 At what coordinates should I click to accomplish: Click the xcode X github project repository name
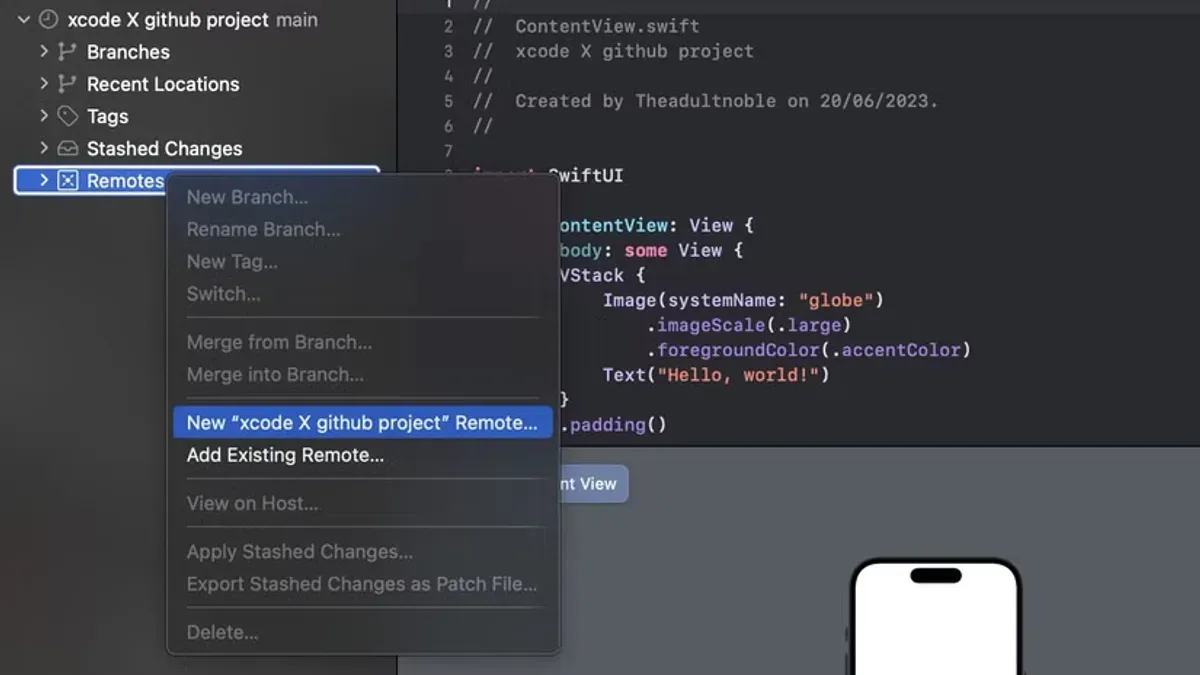tap(168, 19)
